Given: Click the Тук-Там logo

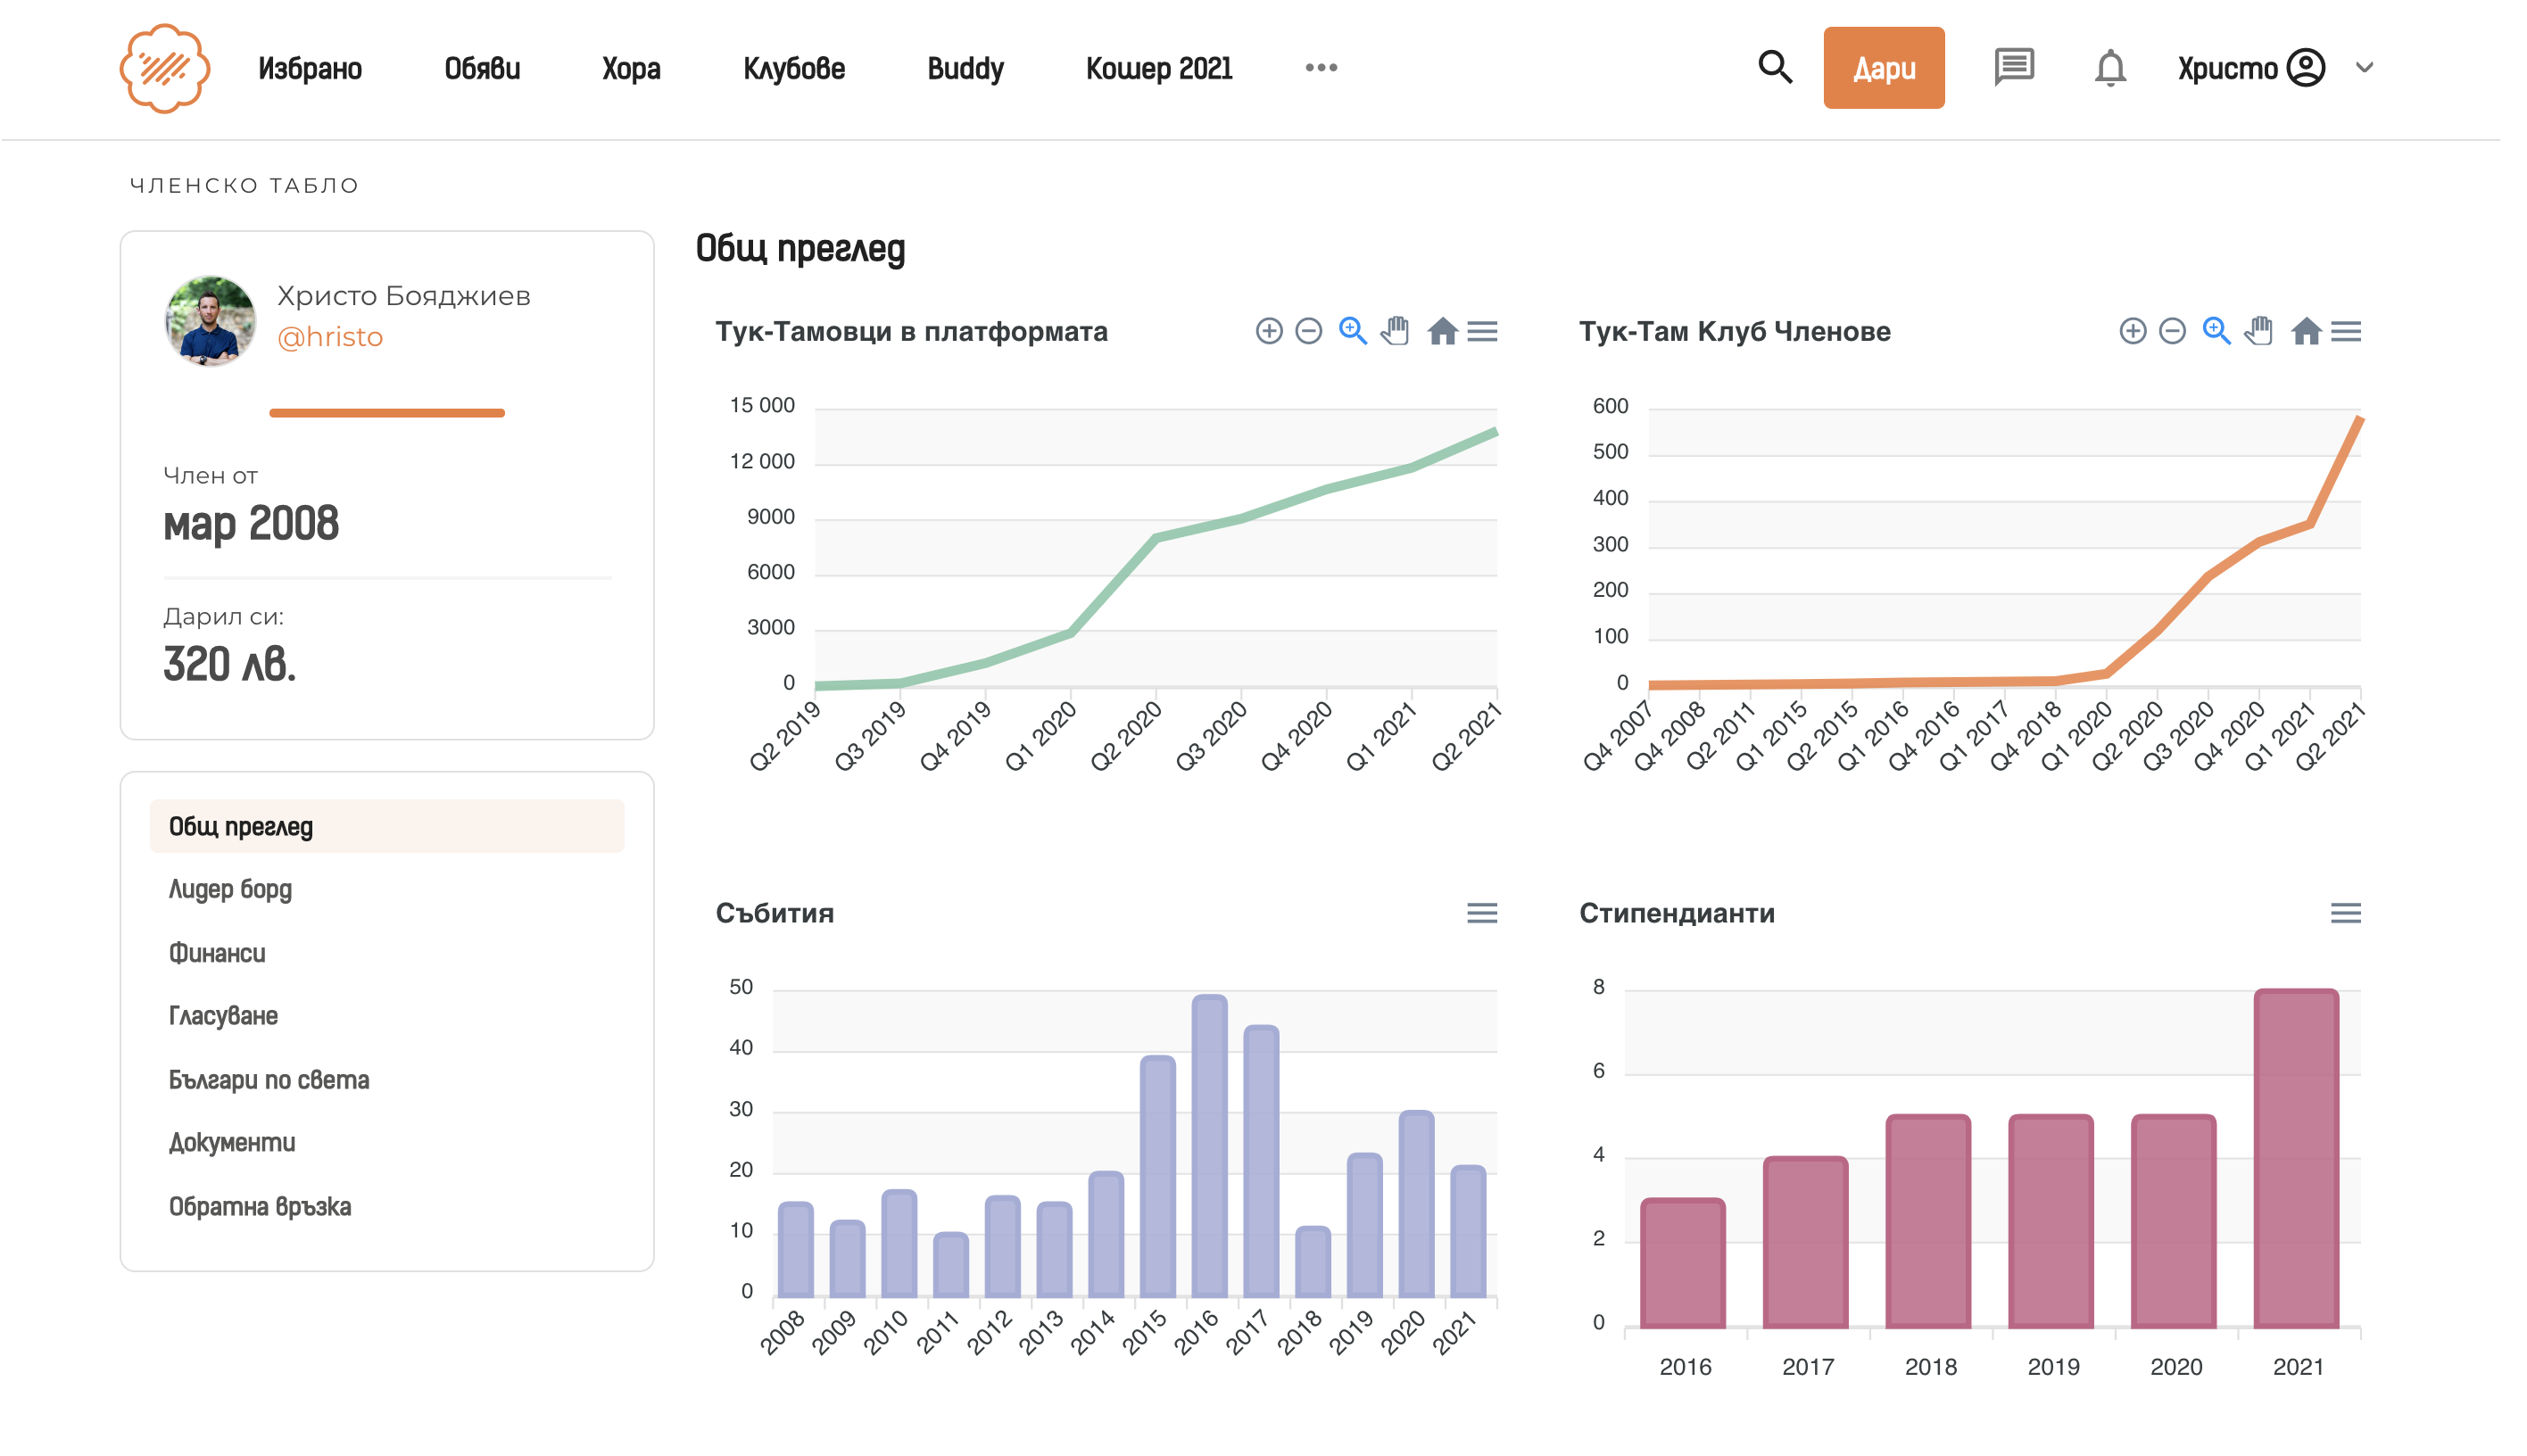Looking at the screenshot, I should point(165,68).
